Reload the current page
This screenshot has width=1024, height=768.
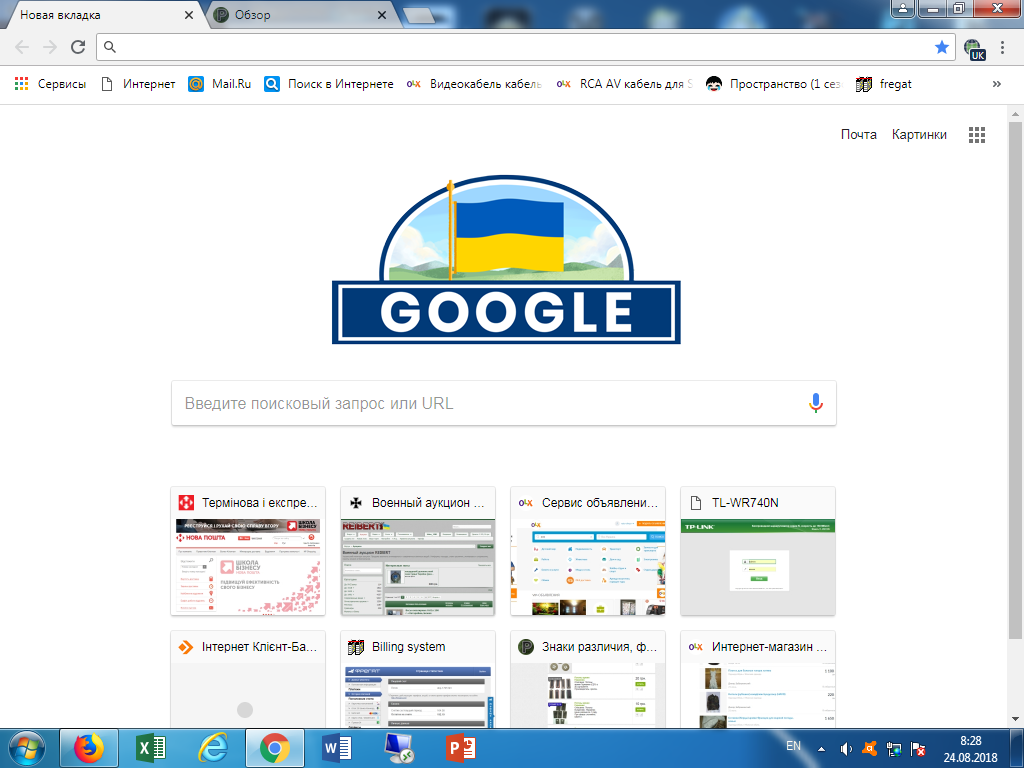point(78,47)
